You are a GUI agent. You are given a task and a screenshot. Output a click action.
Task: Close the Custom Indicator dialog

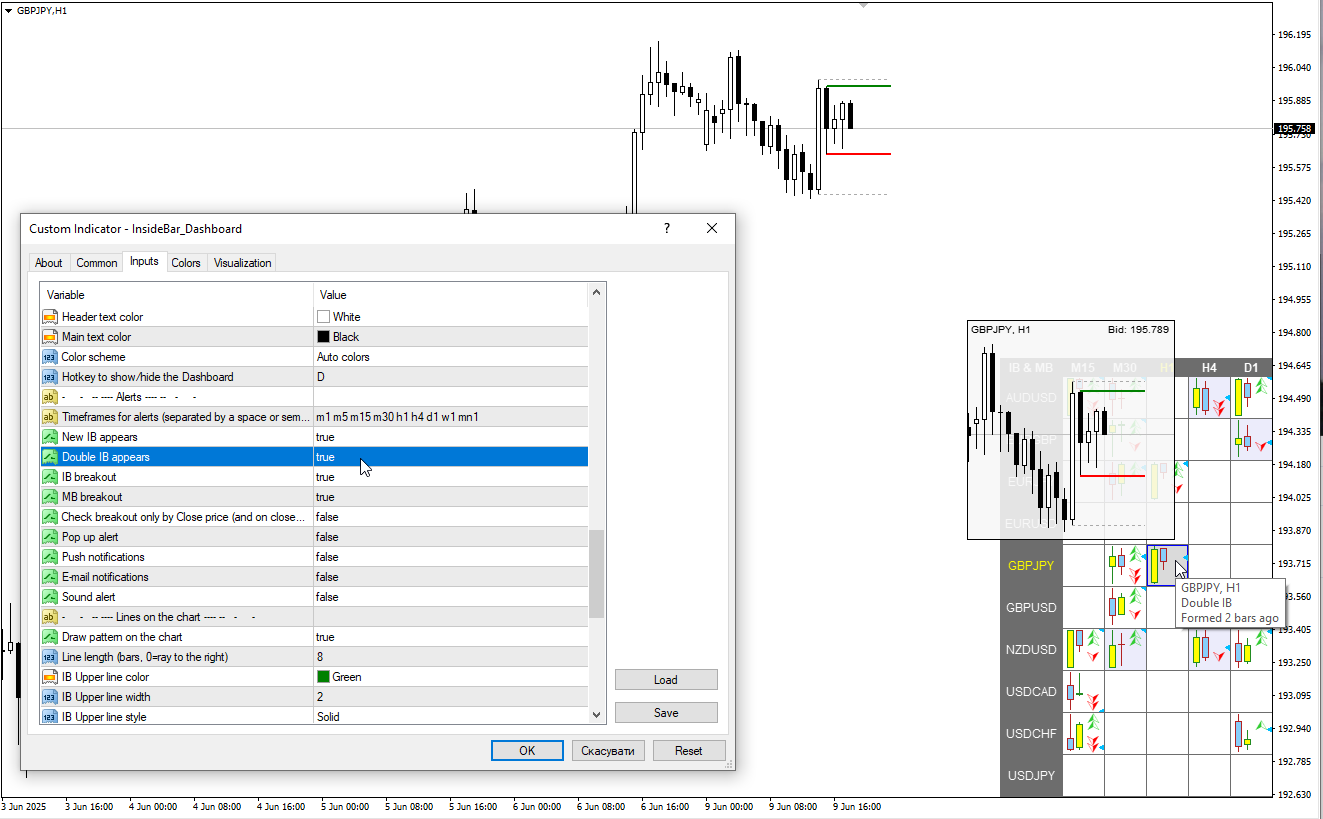(x=712, y=228)
